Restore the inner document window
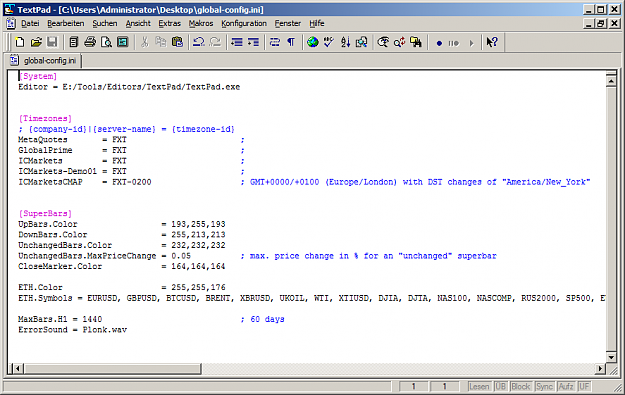 601,24
